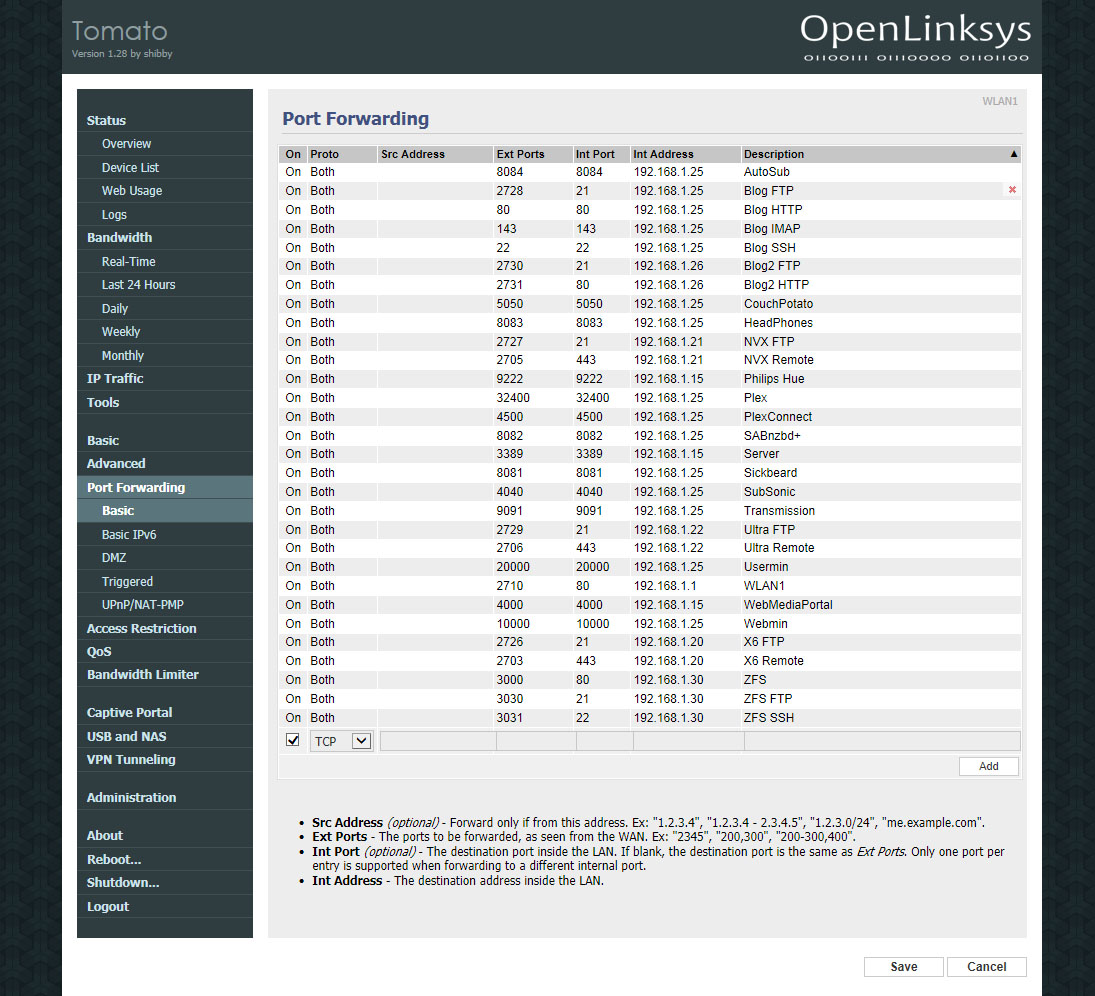Click the OpenLinksys logo

[915, 37]
